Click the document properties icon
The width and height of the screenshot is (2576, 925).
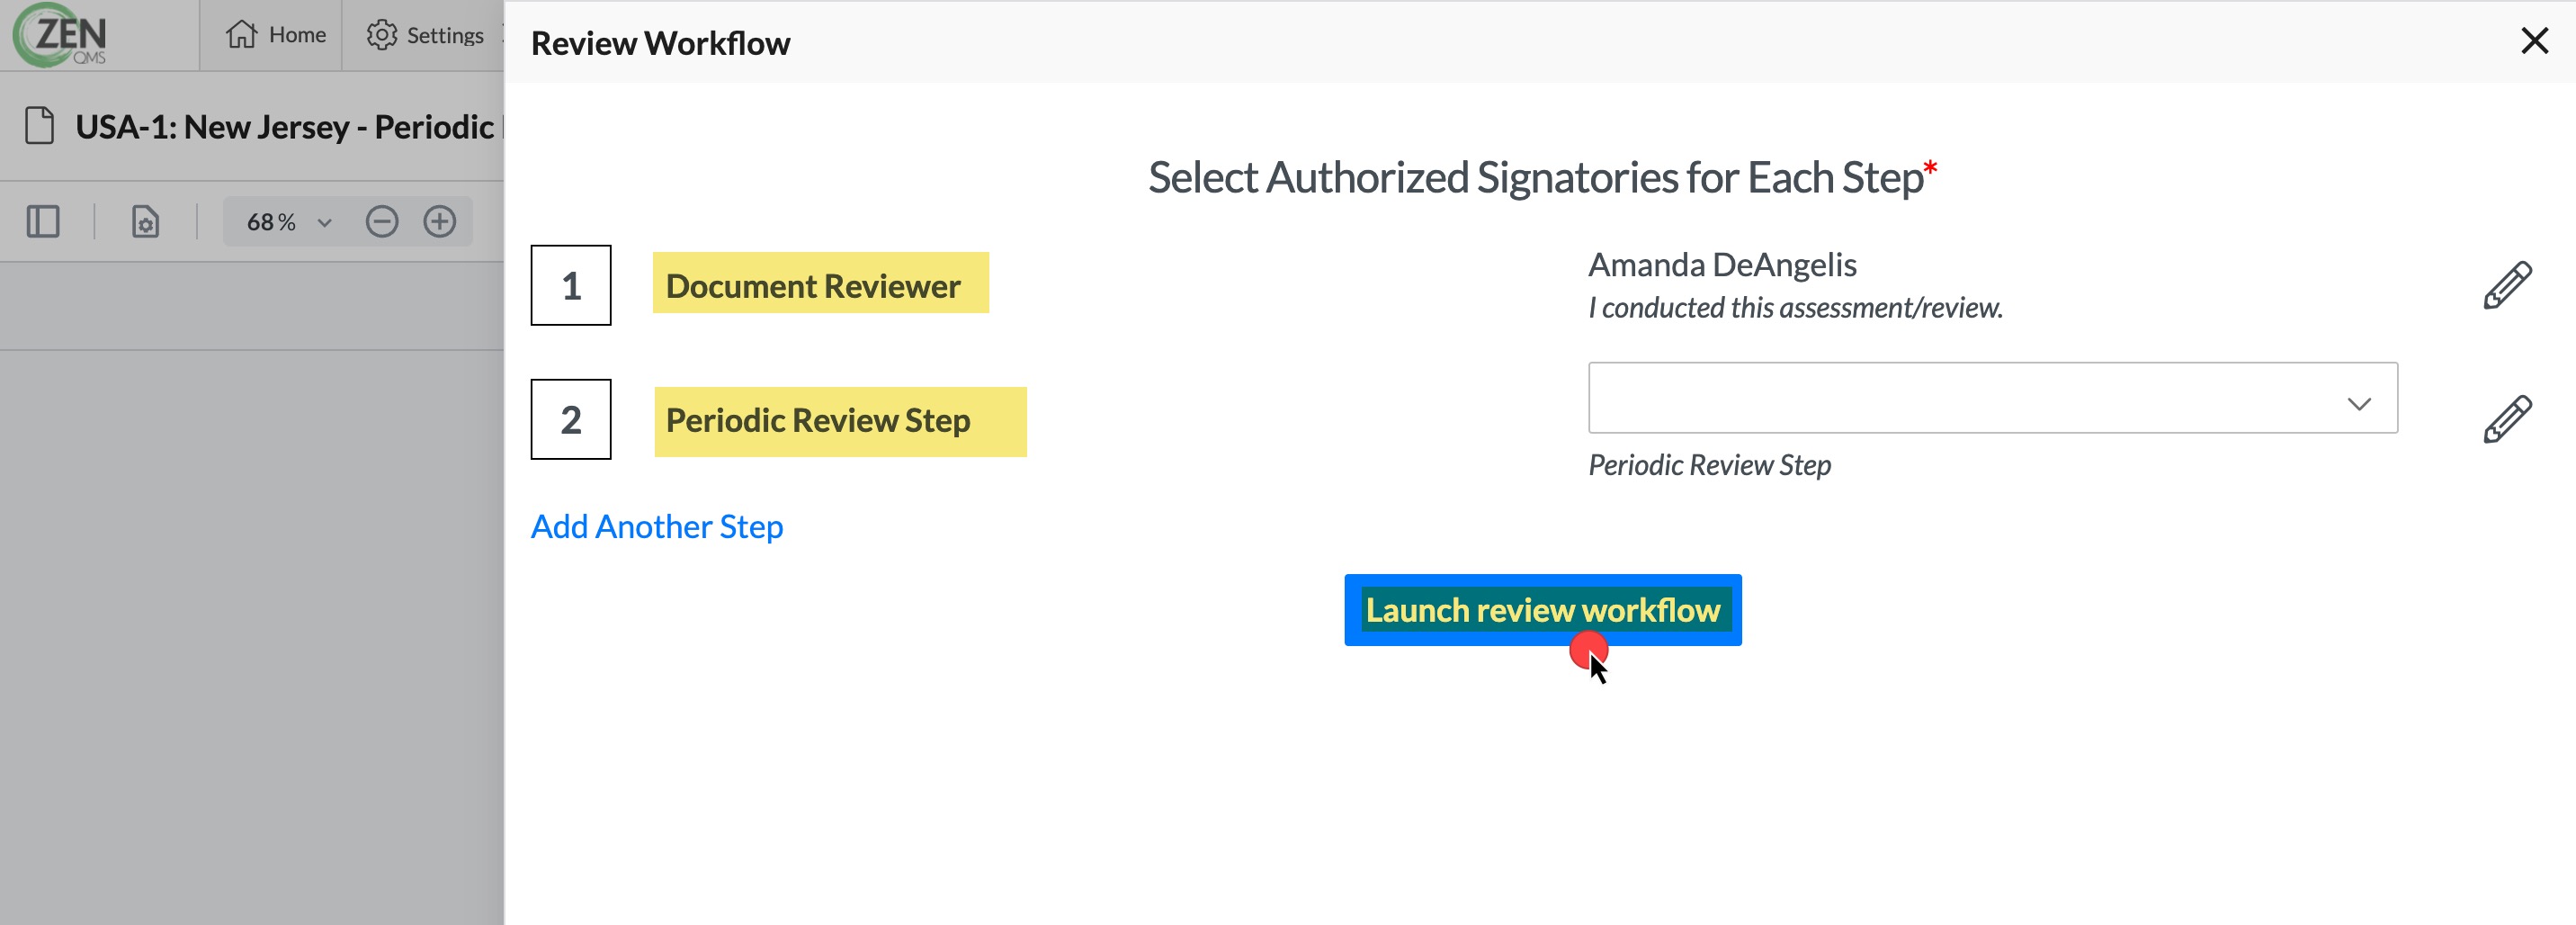146,221
